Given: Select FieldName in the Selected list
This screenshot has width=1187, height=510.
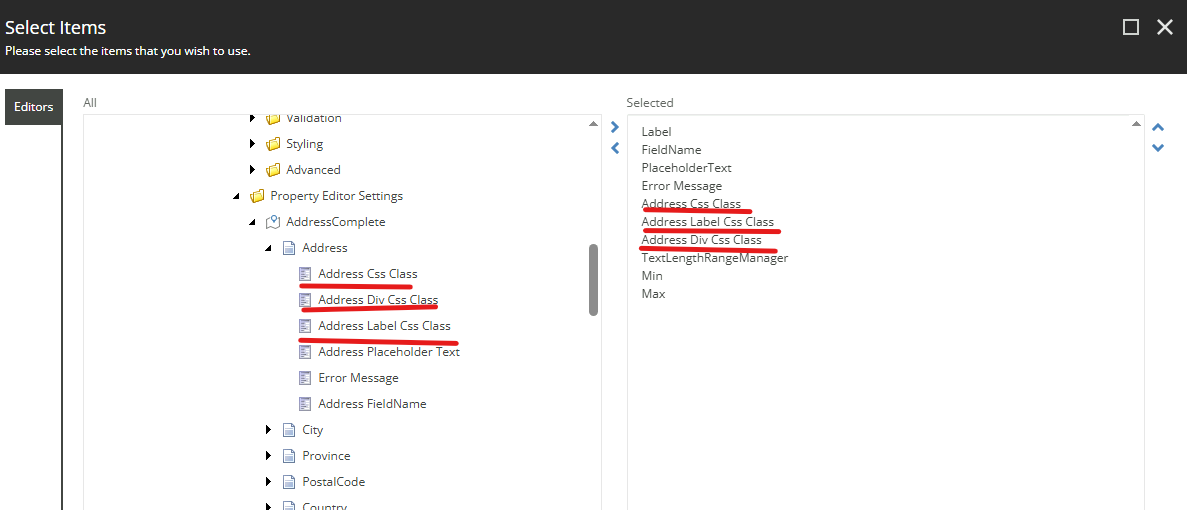Looking at the screenshot, I should [x=671, y=150].
